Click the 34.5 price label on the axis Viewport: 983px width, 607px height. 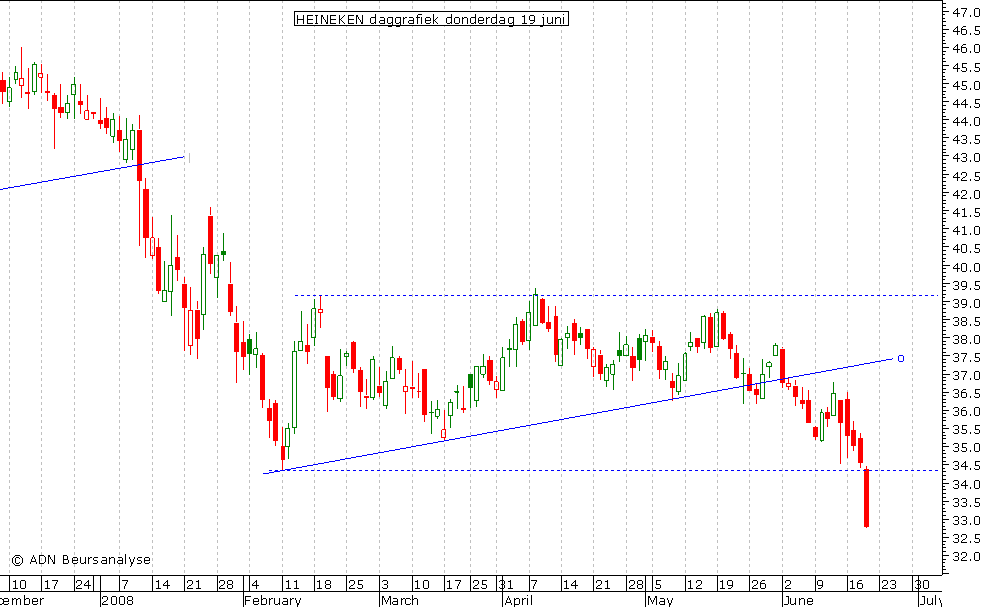point(966,465)
